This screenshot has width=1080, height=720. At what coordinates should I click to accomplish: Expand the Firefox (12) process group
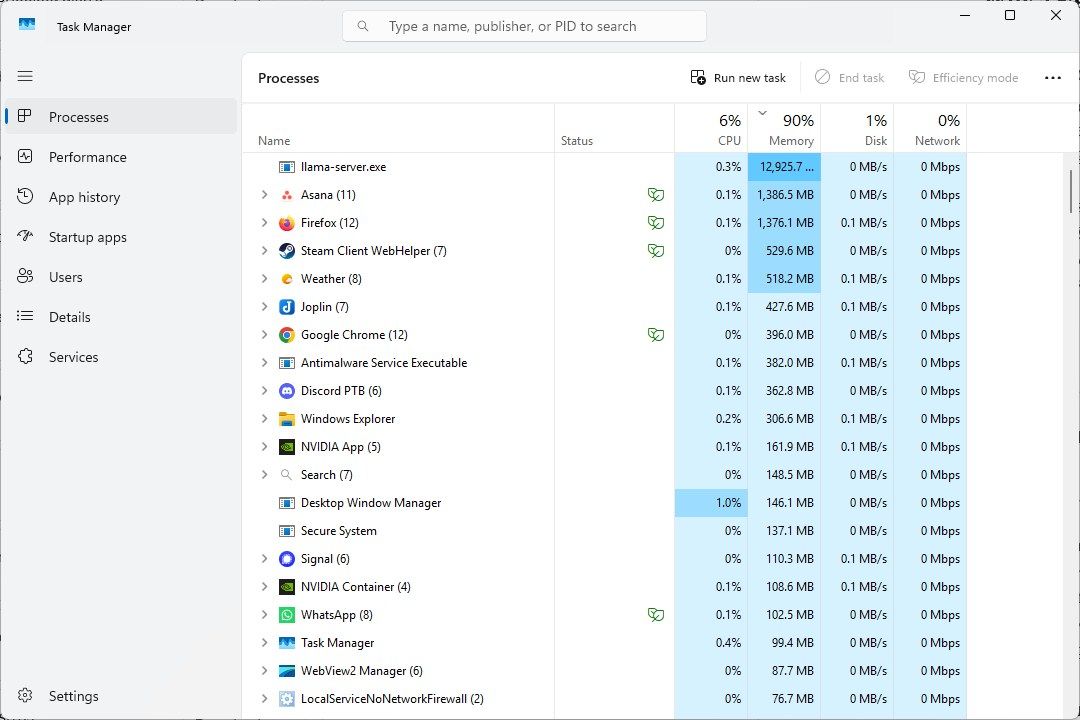pyautogui.click(x=264, y=223)
